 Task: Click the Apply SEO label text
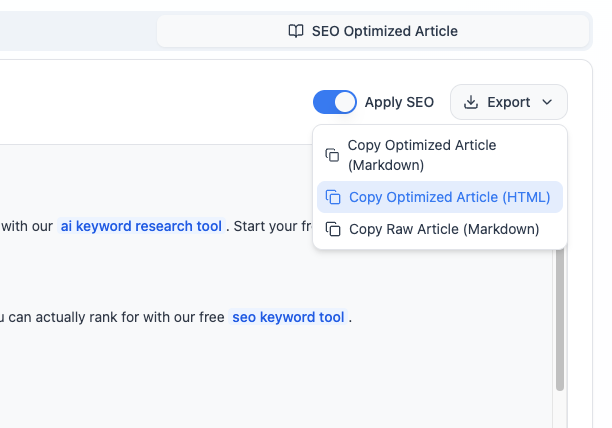pos(399,102)
